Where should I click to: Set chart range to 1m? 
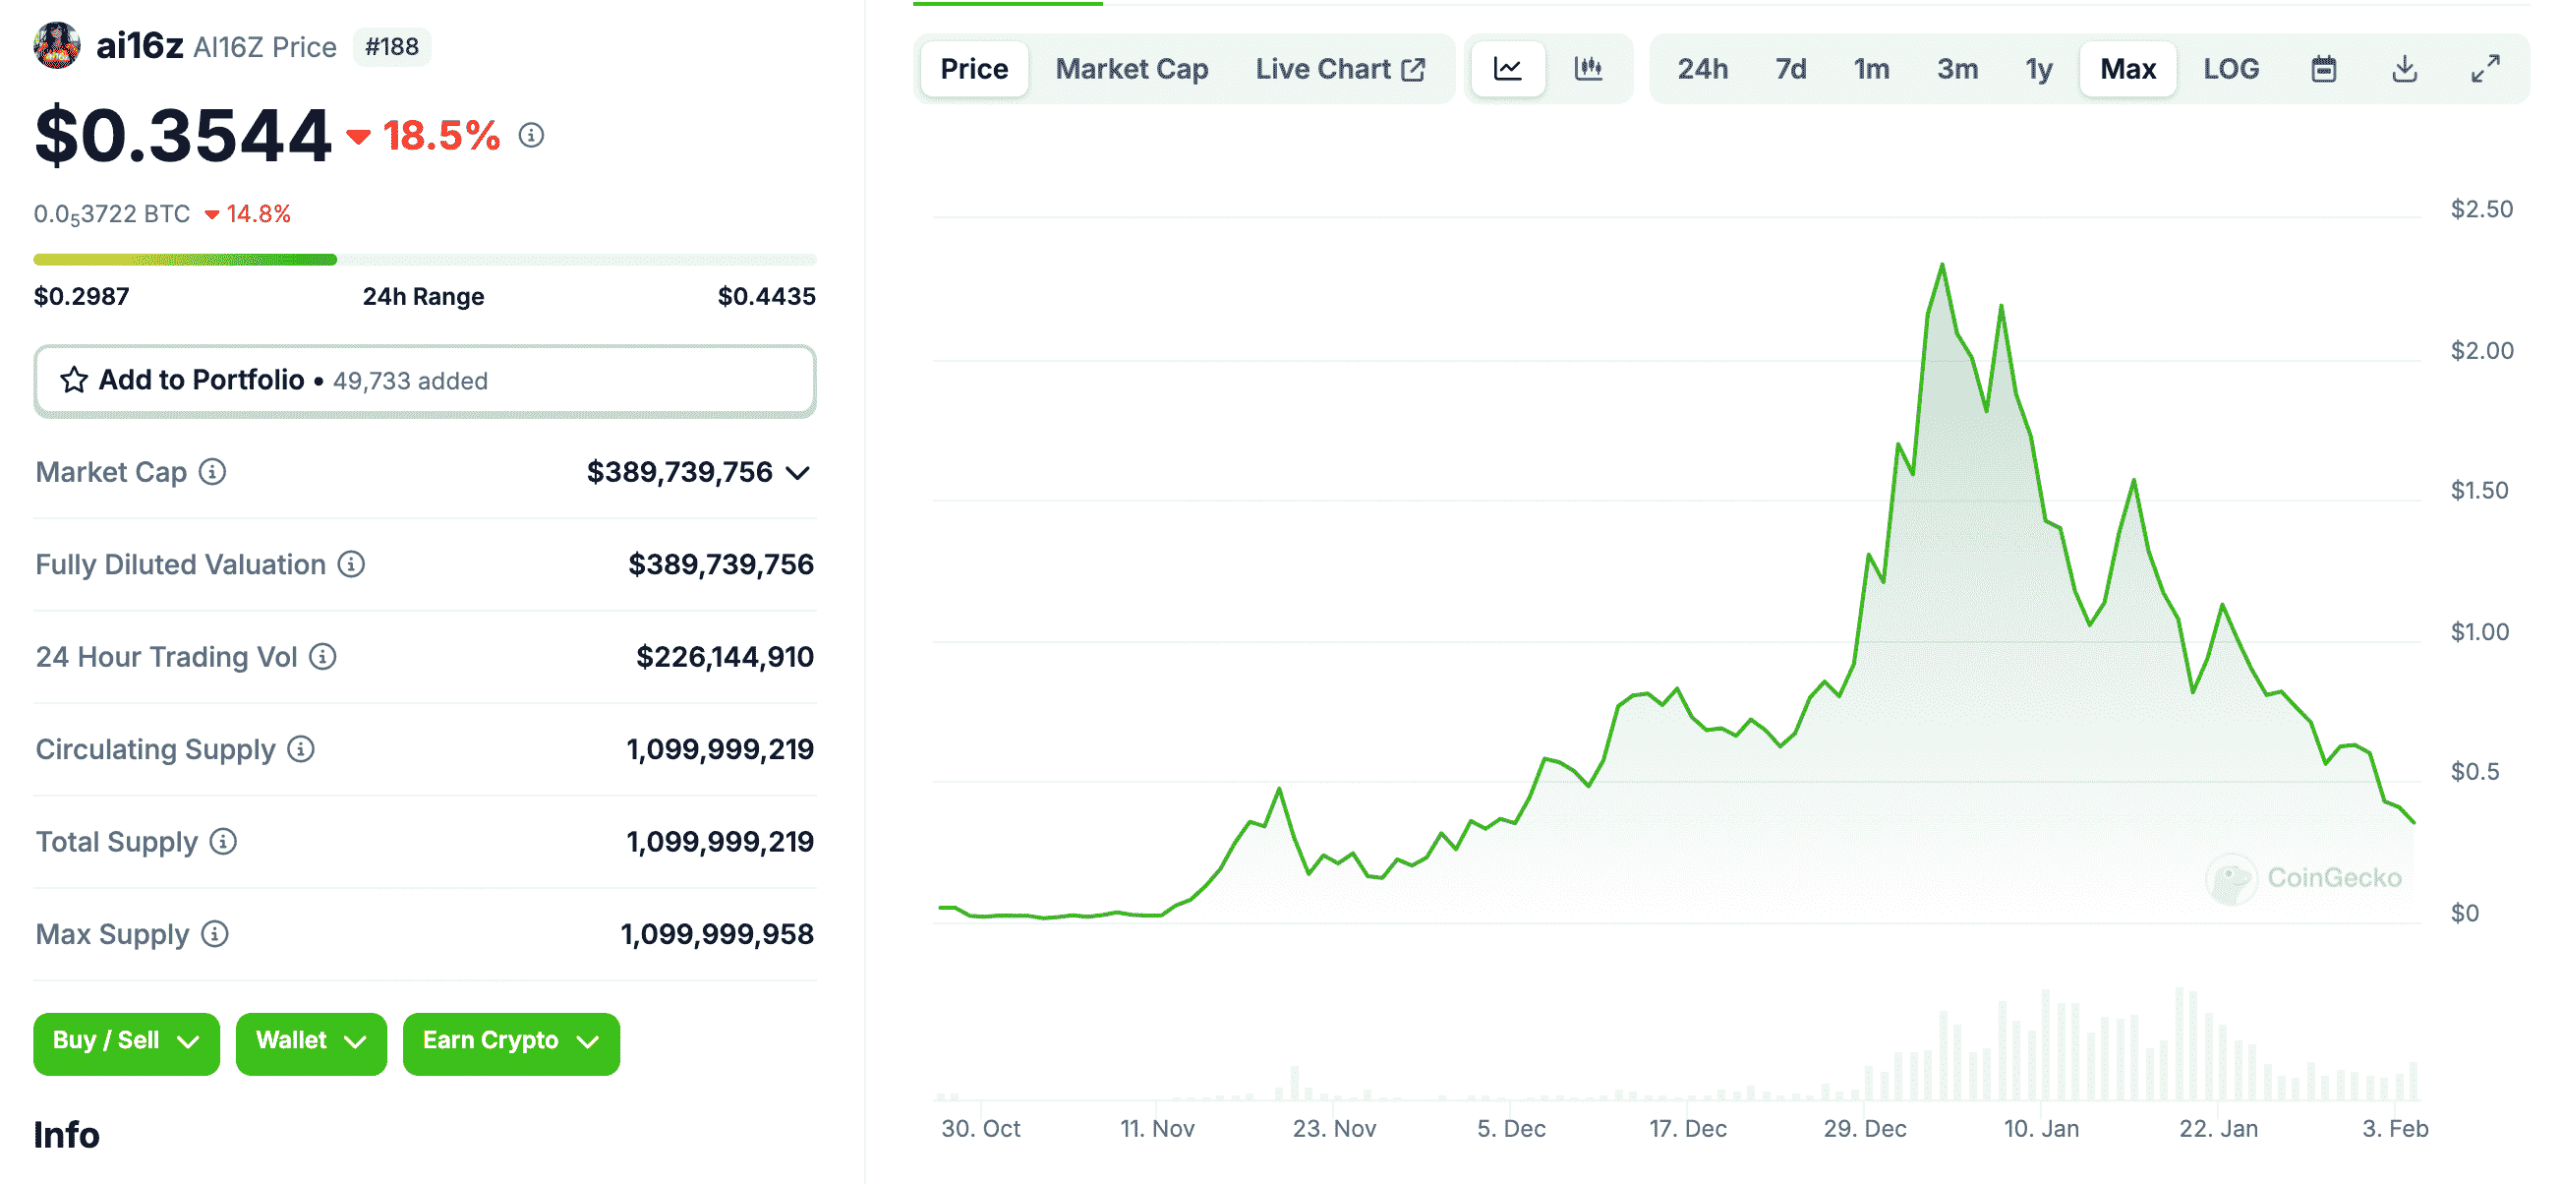tap(1871, 69)
